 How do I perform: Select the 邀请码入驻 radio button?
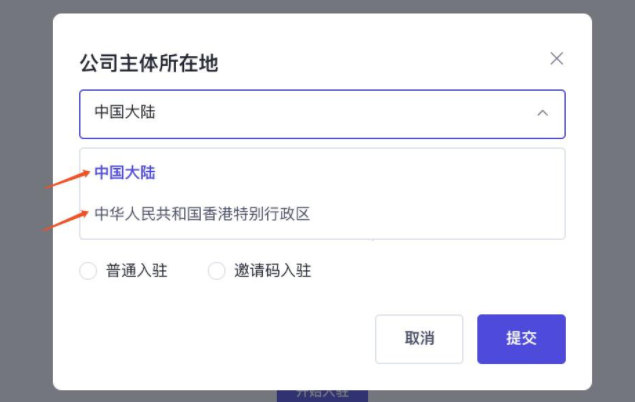pos(216,271)
